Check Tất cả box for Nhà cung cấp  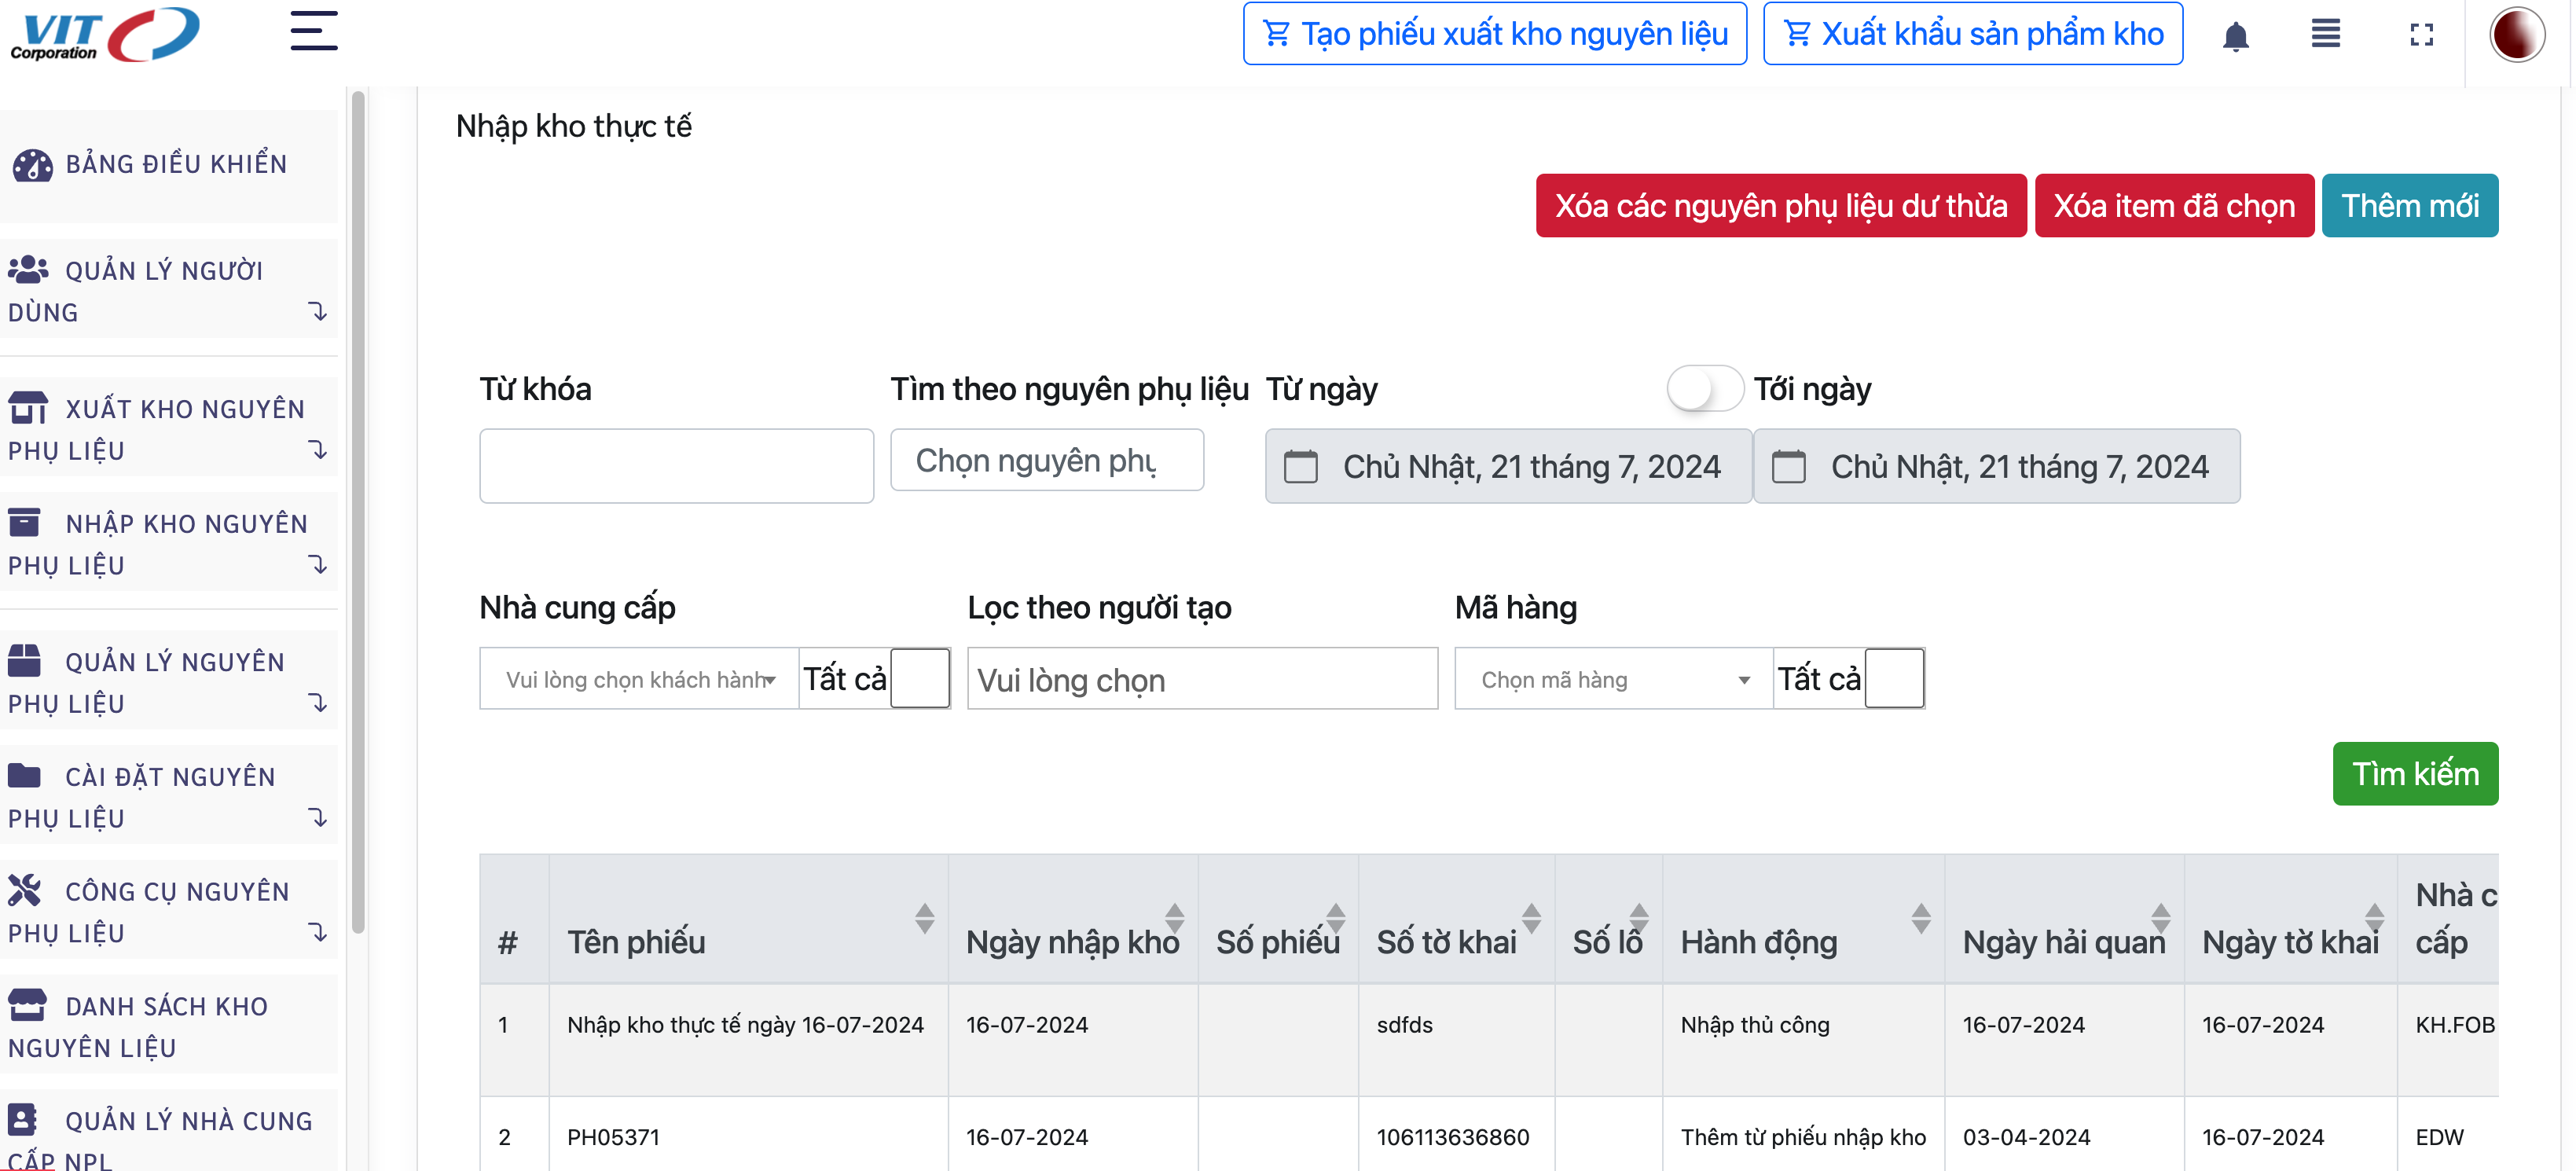point(919,679)
